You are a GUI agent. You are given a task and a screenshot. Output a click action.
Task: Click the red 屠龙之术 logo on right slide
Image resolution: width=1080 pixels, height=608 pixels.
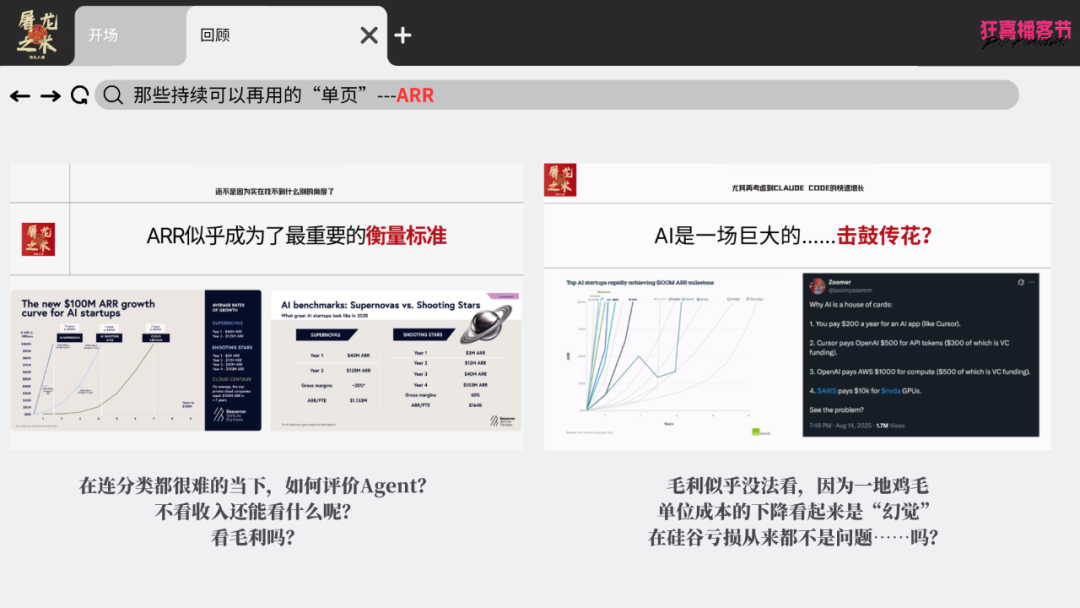tap(560, 180)
